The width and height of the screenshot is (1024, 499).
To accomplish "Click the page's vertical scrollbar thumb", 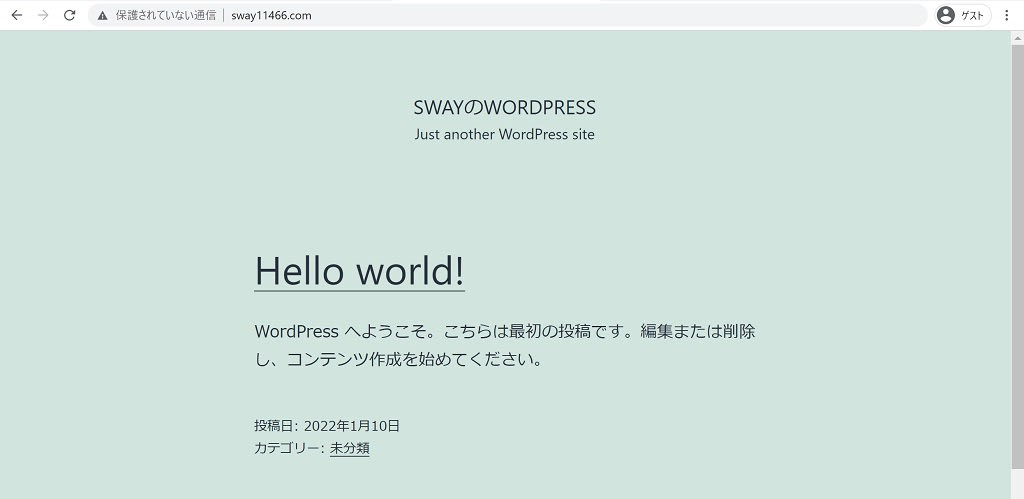I will [1017, 256].
